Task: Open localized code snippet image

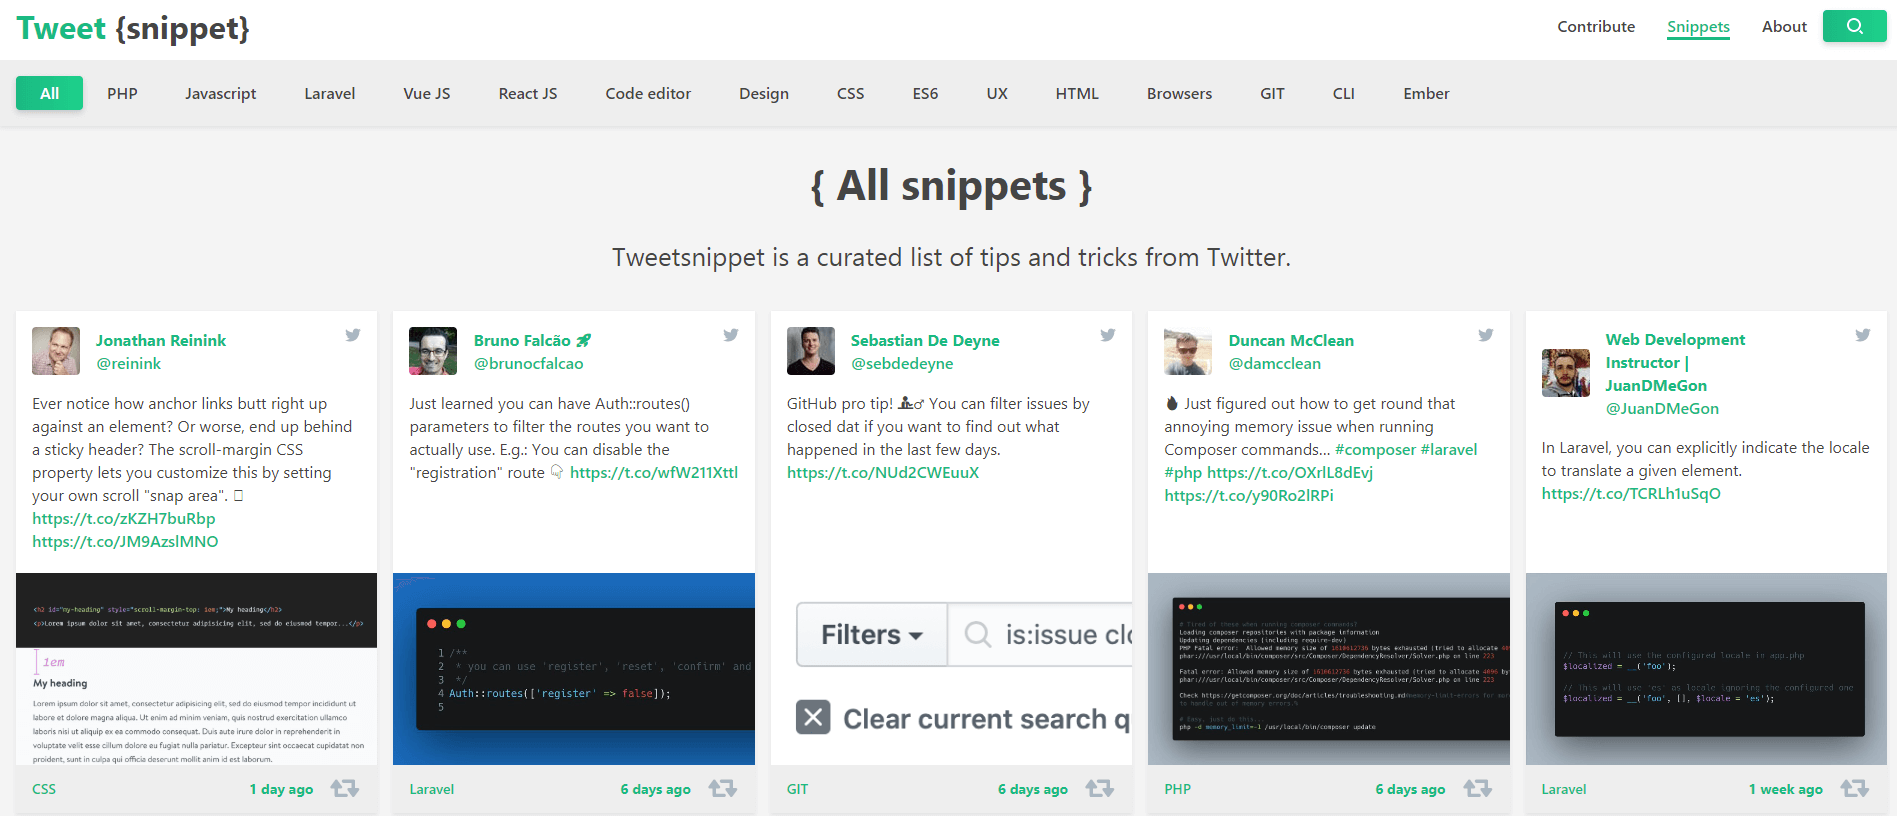Action: click(1706, 669)
